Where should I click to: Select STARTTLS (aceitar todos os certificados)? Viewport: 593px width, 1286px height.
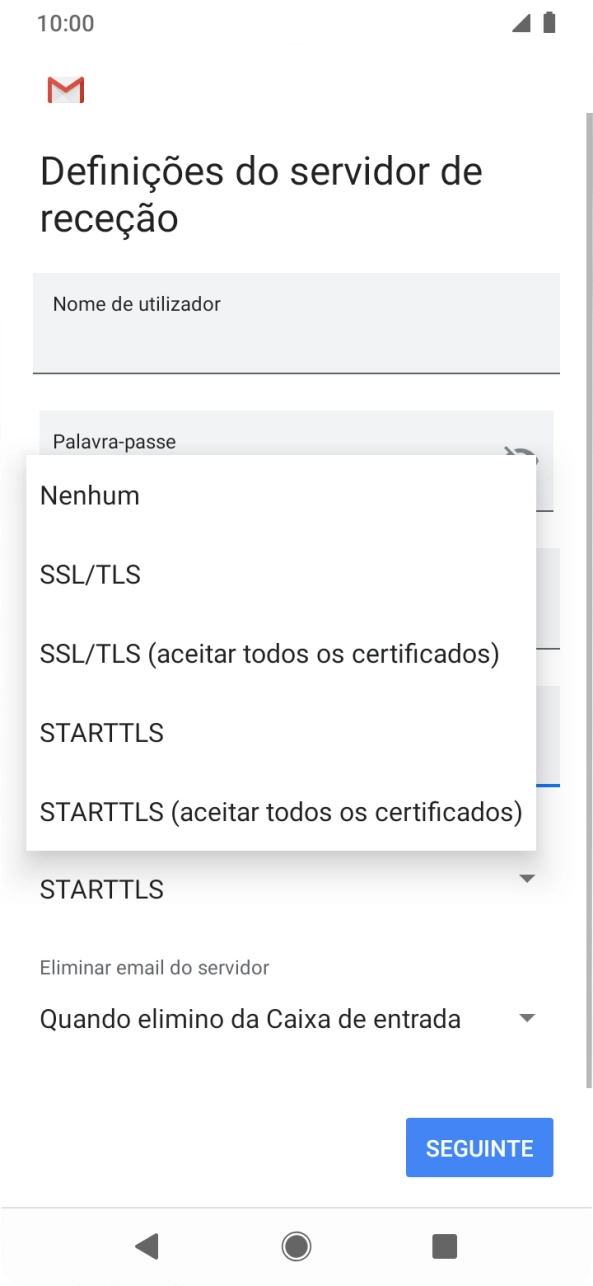280,811
